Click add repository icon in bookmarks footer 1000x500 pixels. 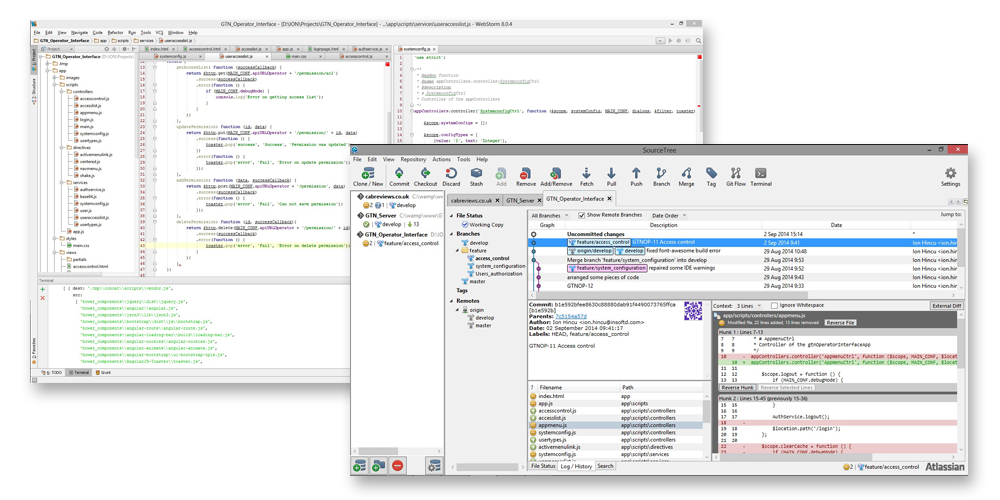click(359, 466)
